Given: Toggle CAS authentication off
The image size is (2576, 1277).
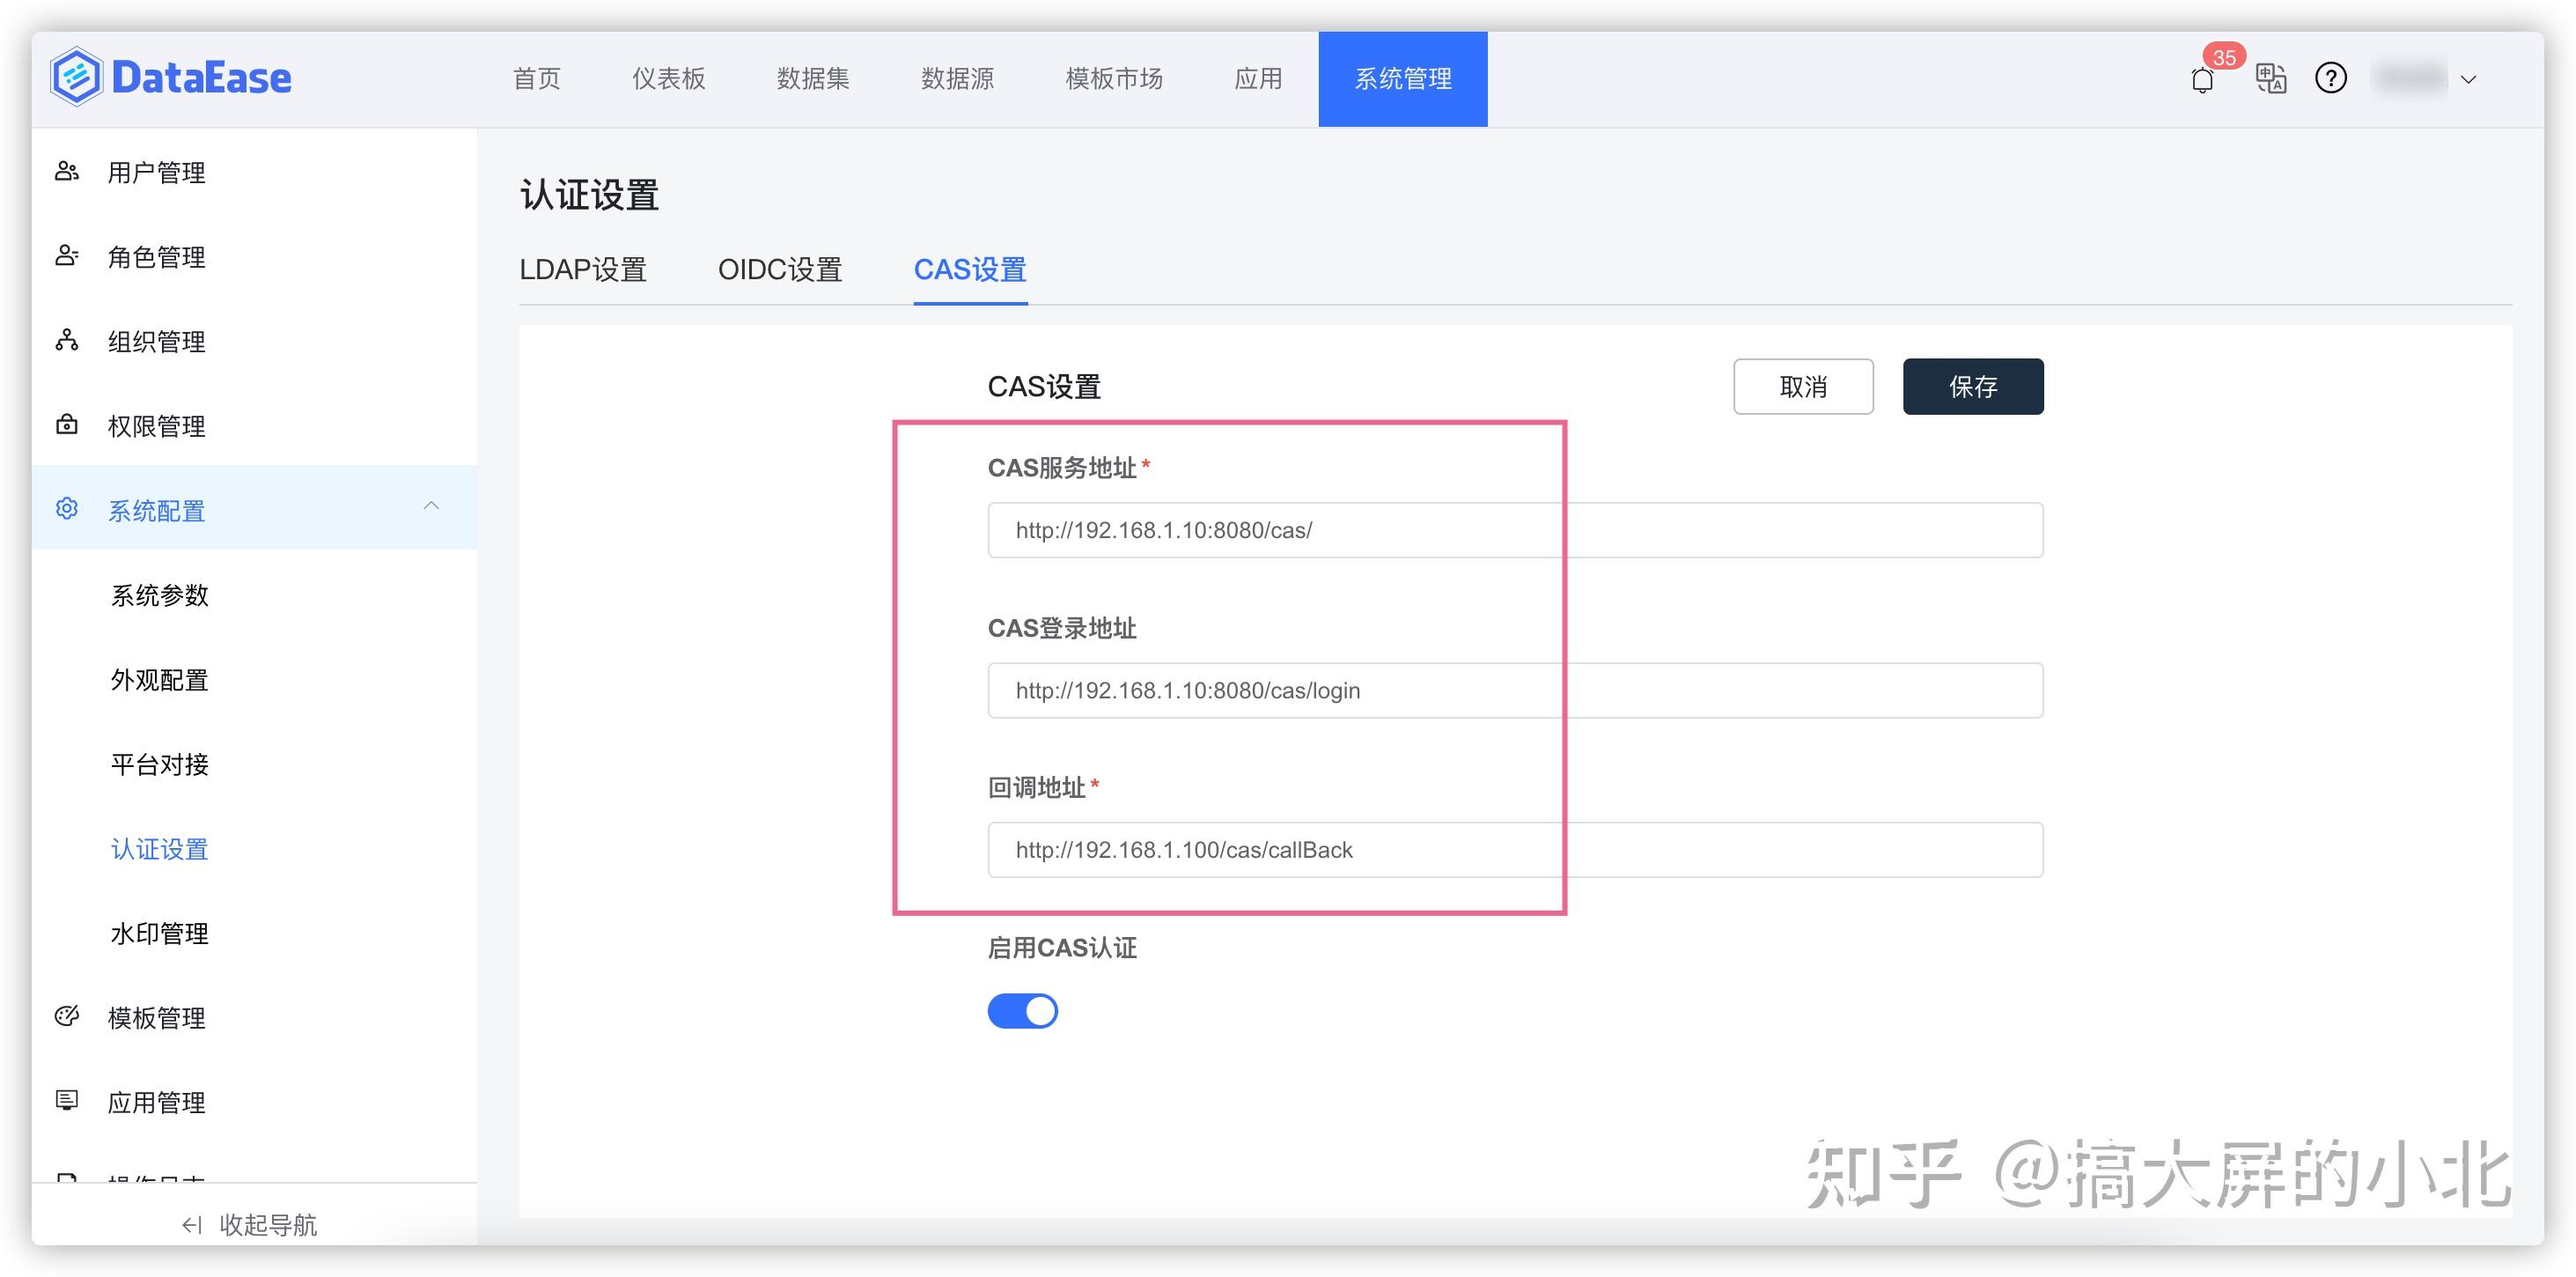Looking at the screenshot, I should coord(1022,1010).
